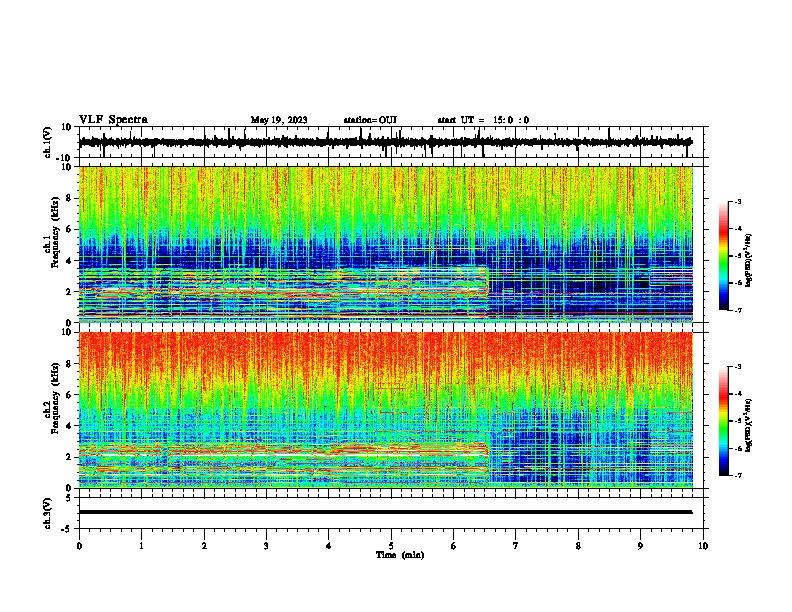The width and height of the screenshot is (792, 612).
Task: Click the ch.2 "Frequency (kHz)" axis label
Action: coord(55,398)
